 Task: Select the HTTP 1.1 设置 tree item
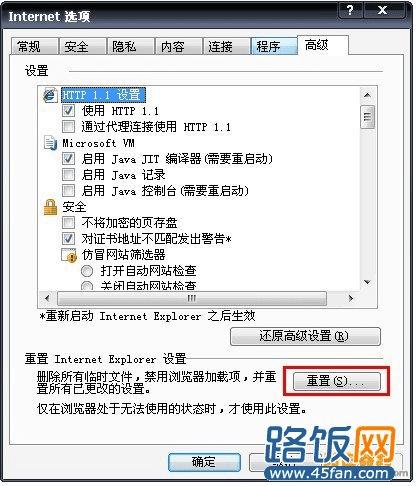(103, 95)
